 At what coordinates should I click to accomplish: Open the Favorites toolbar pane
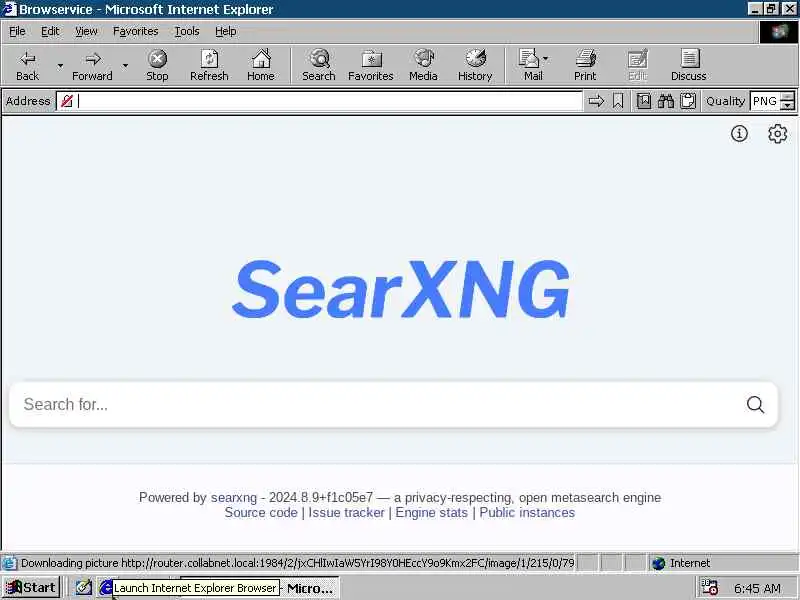click(x=371, y=65)
